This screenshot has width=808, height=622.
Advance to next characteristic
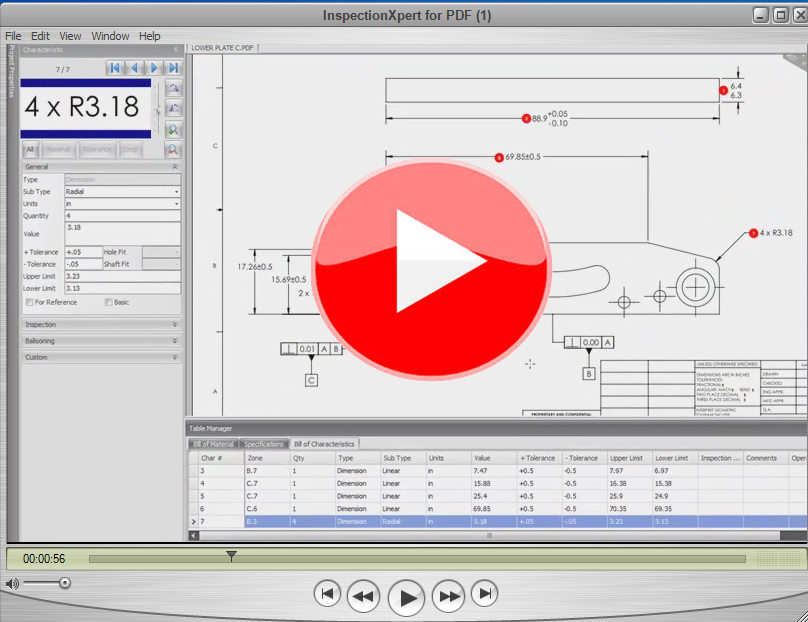coord(155,68)
